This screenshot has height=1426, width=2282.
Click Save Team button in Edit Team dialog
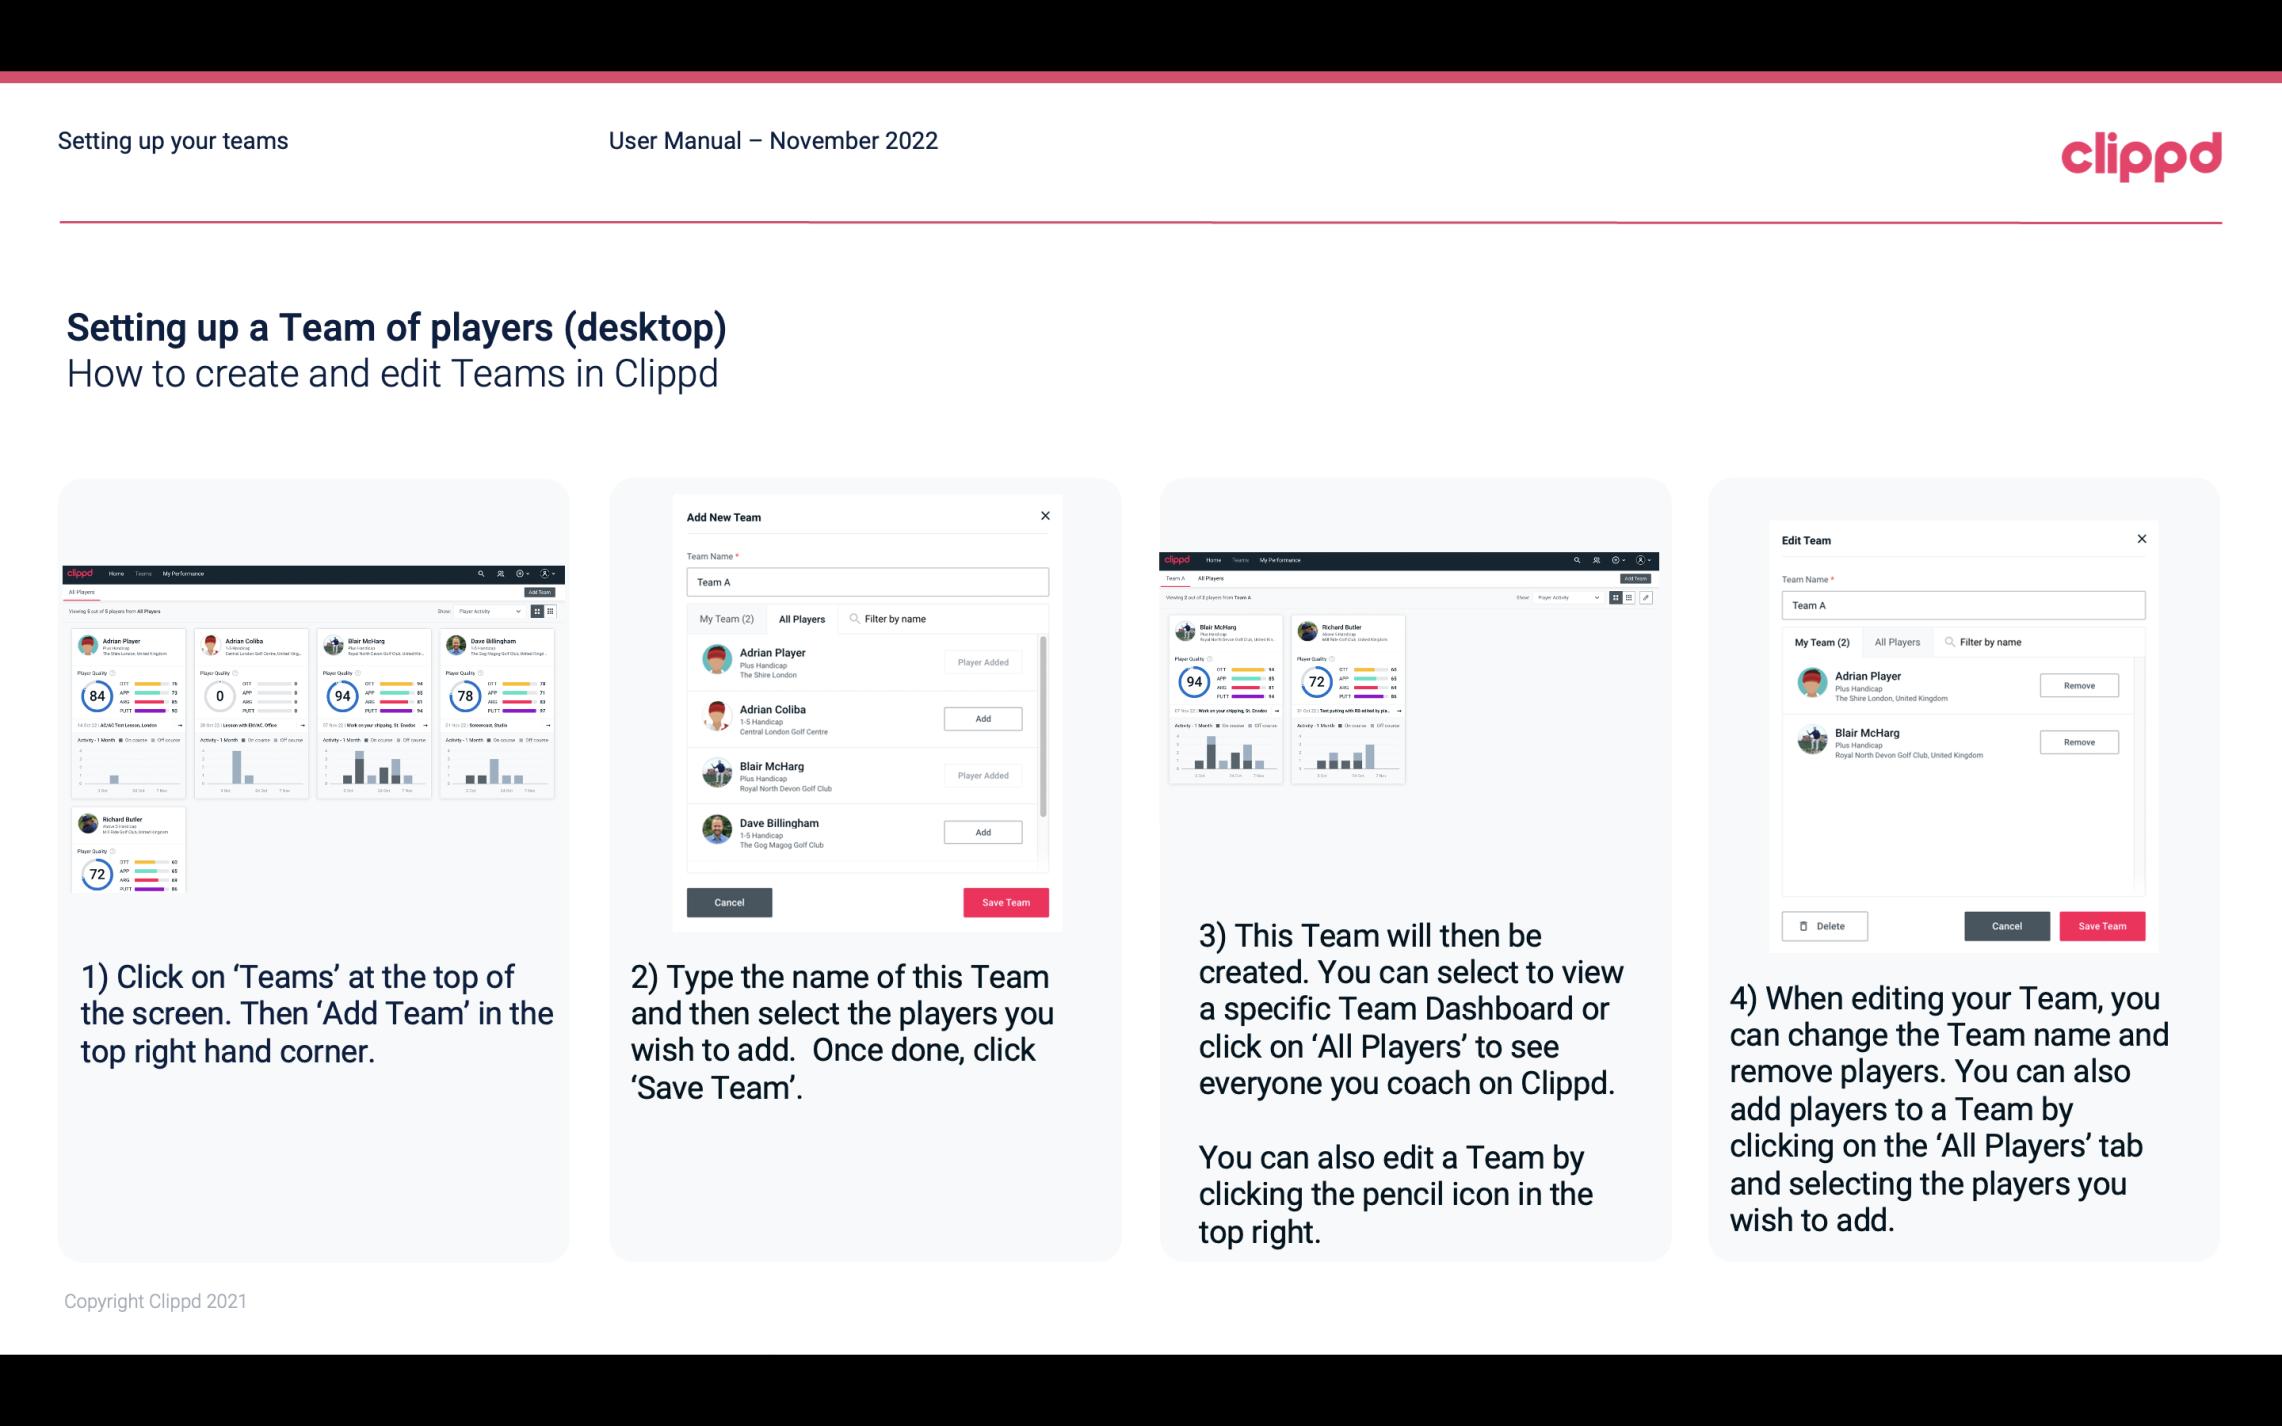pyautogui.click(x=2103, y=925)
